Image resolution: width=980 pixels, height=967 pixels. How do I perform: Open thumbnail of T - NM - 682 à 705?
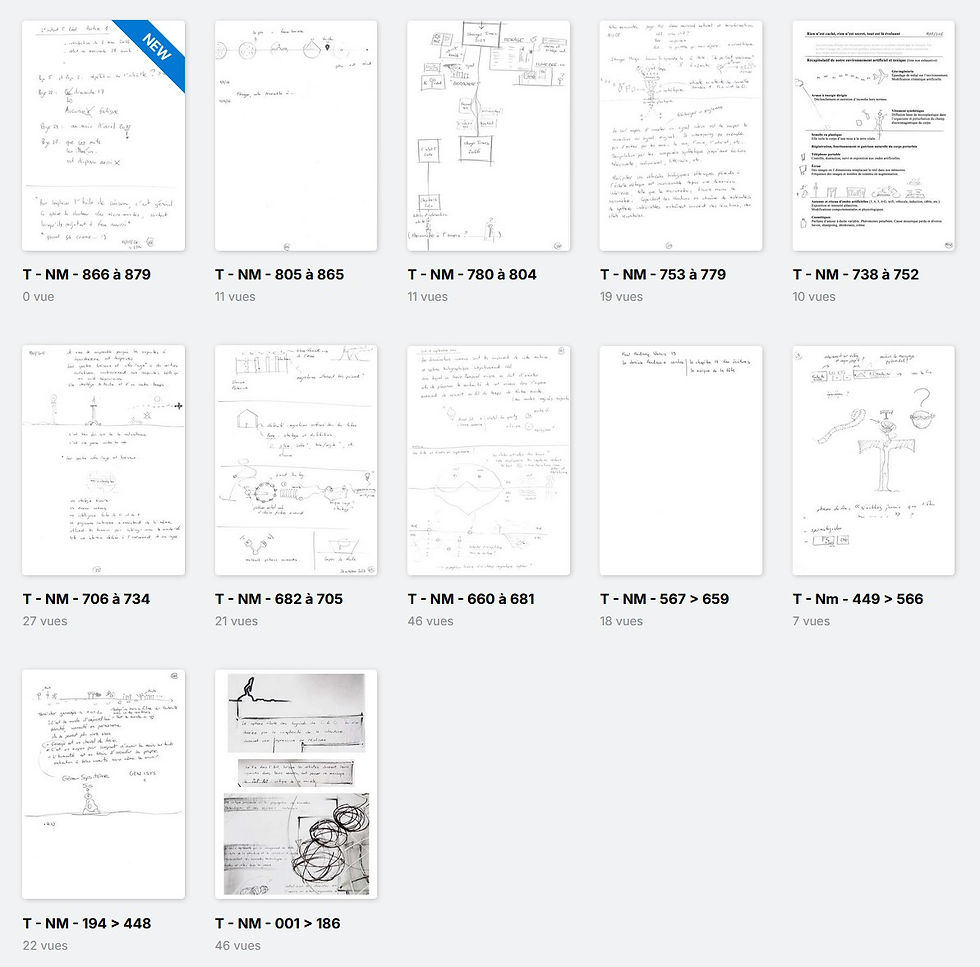coord(296,460)
